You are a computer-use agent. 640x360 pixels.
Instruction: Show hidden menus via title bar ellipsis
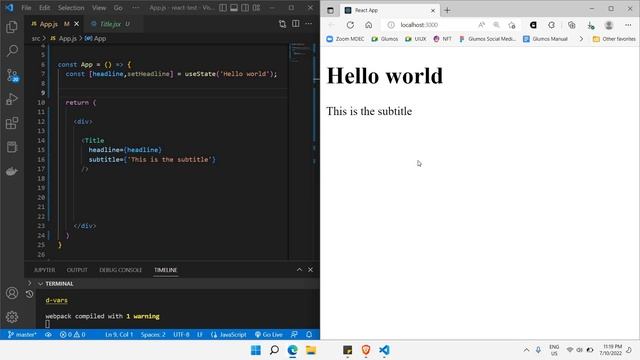(x=136, y=8)
